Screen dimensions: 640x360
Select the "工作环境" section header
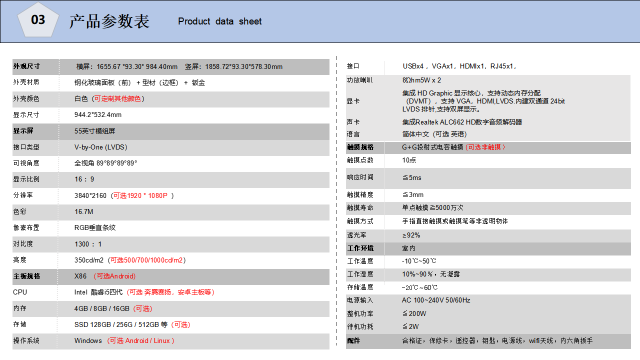[360, 248]
